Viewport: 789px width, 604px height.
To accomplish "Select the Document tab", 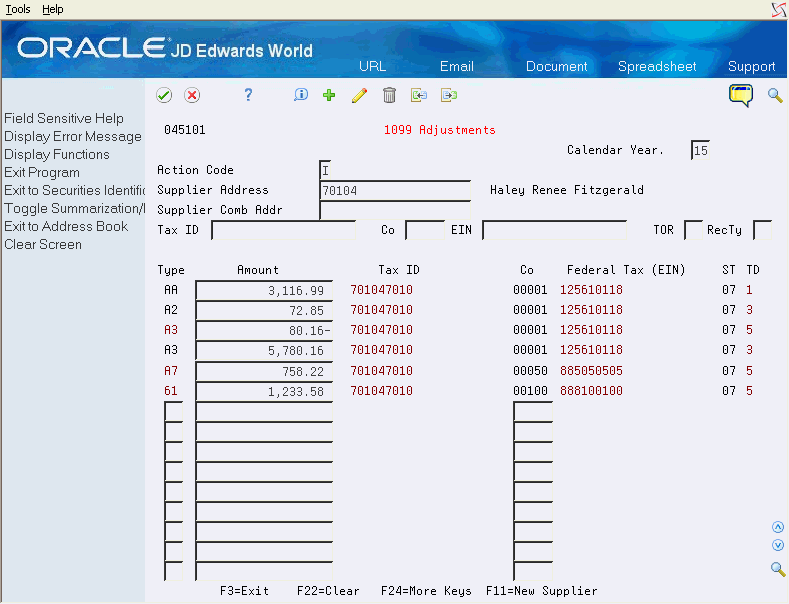I will pos(557,66).
